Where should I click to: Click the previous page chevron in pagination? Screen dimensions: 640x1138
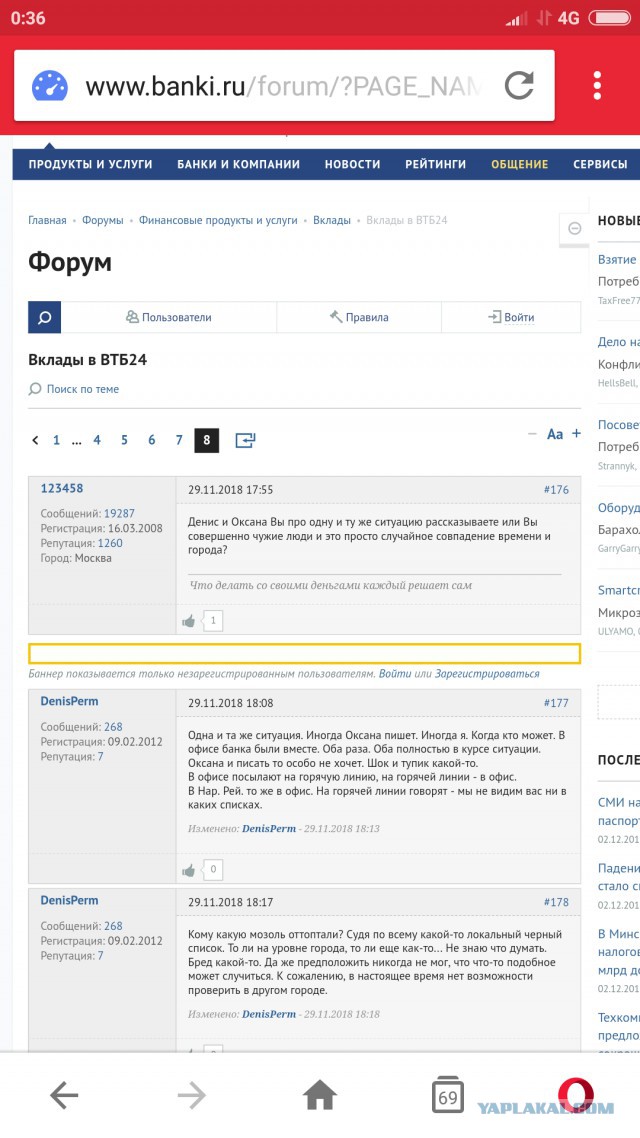[x=35, y=440]
